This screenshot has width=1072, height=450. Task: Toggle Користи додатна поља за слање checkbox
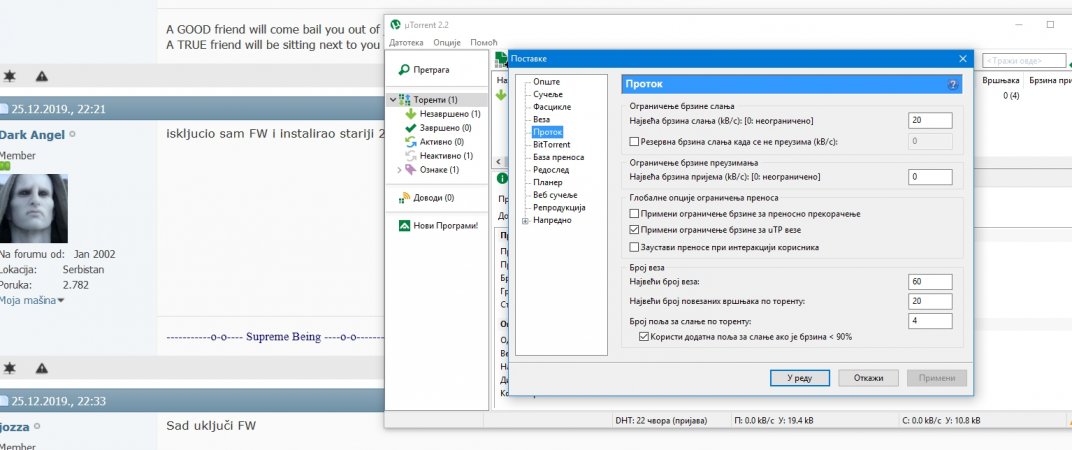[644, 336]
